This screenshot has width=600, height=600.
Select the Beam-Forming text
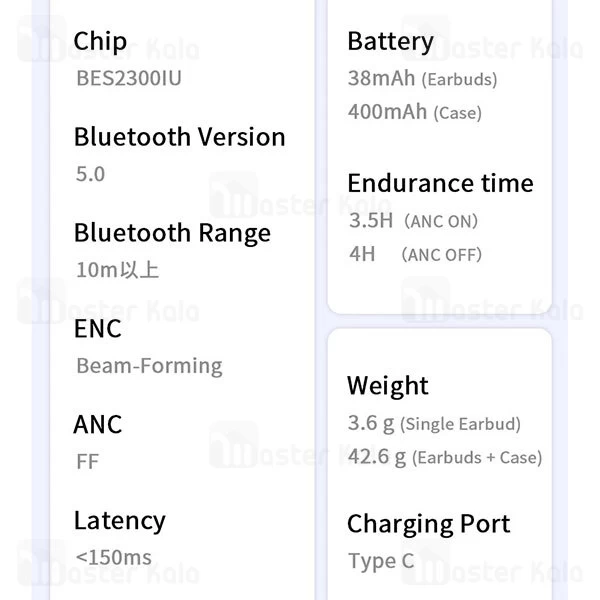pyautogui.click(x=149, y=365)
